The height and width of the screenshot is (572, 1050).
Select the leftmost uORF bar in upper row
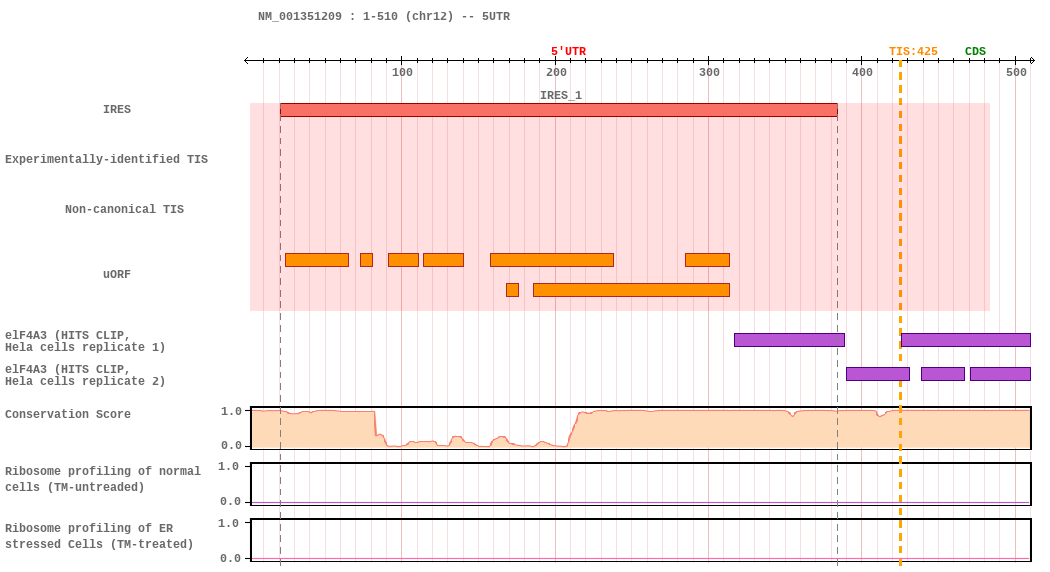pos(316,260)
